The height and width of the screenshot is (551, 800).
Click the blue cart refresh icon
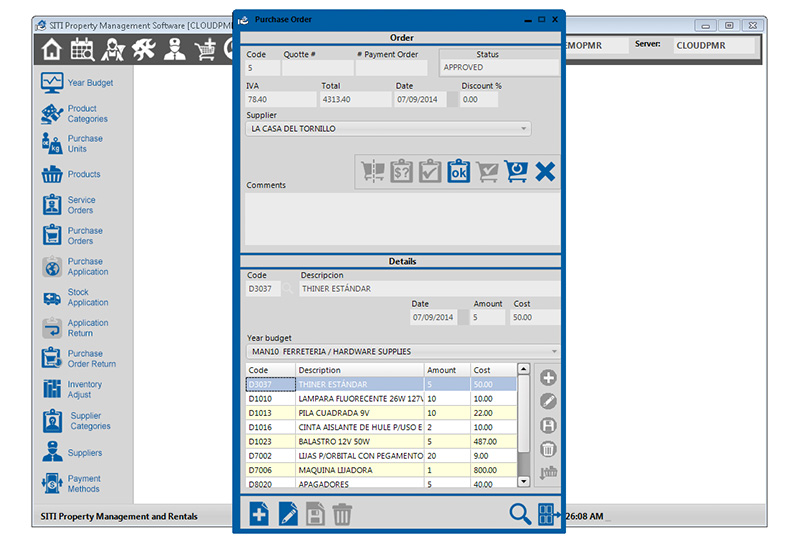pos(516,171)
